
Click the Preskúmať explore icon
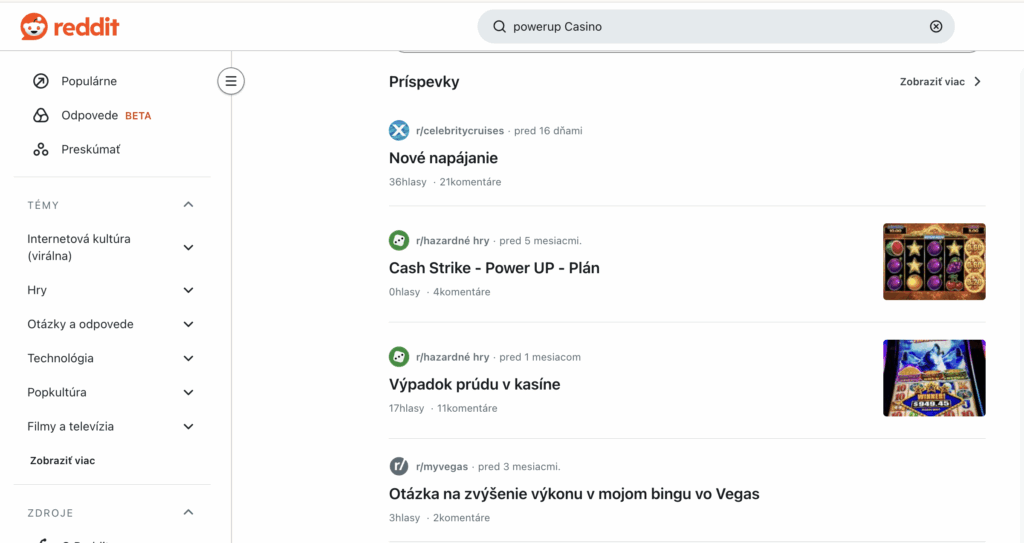41,149
